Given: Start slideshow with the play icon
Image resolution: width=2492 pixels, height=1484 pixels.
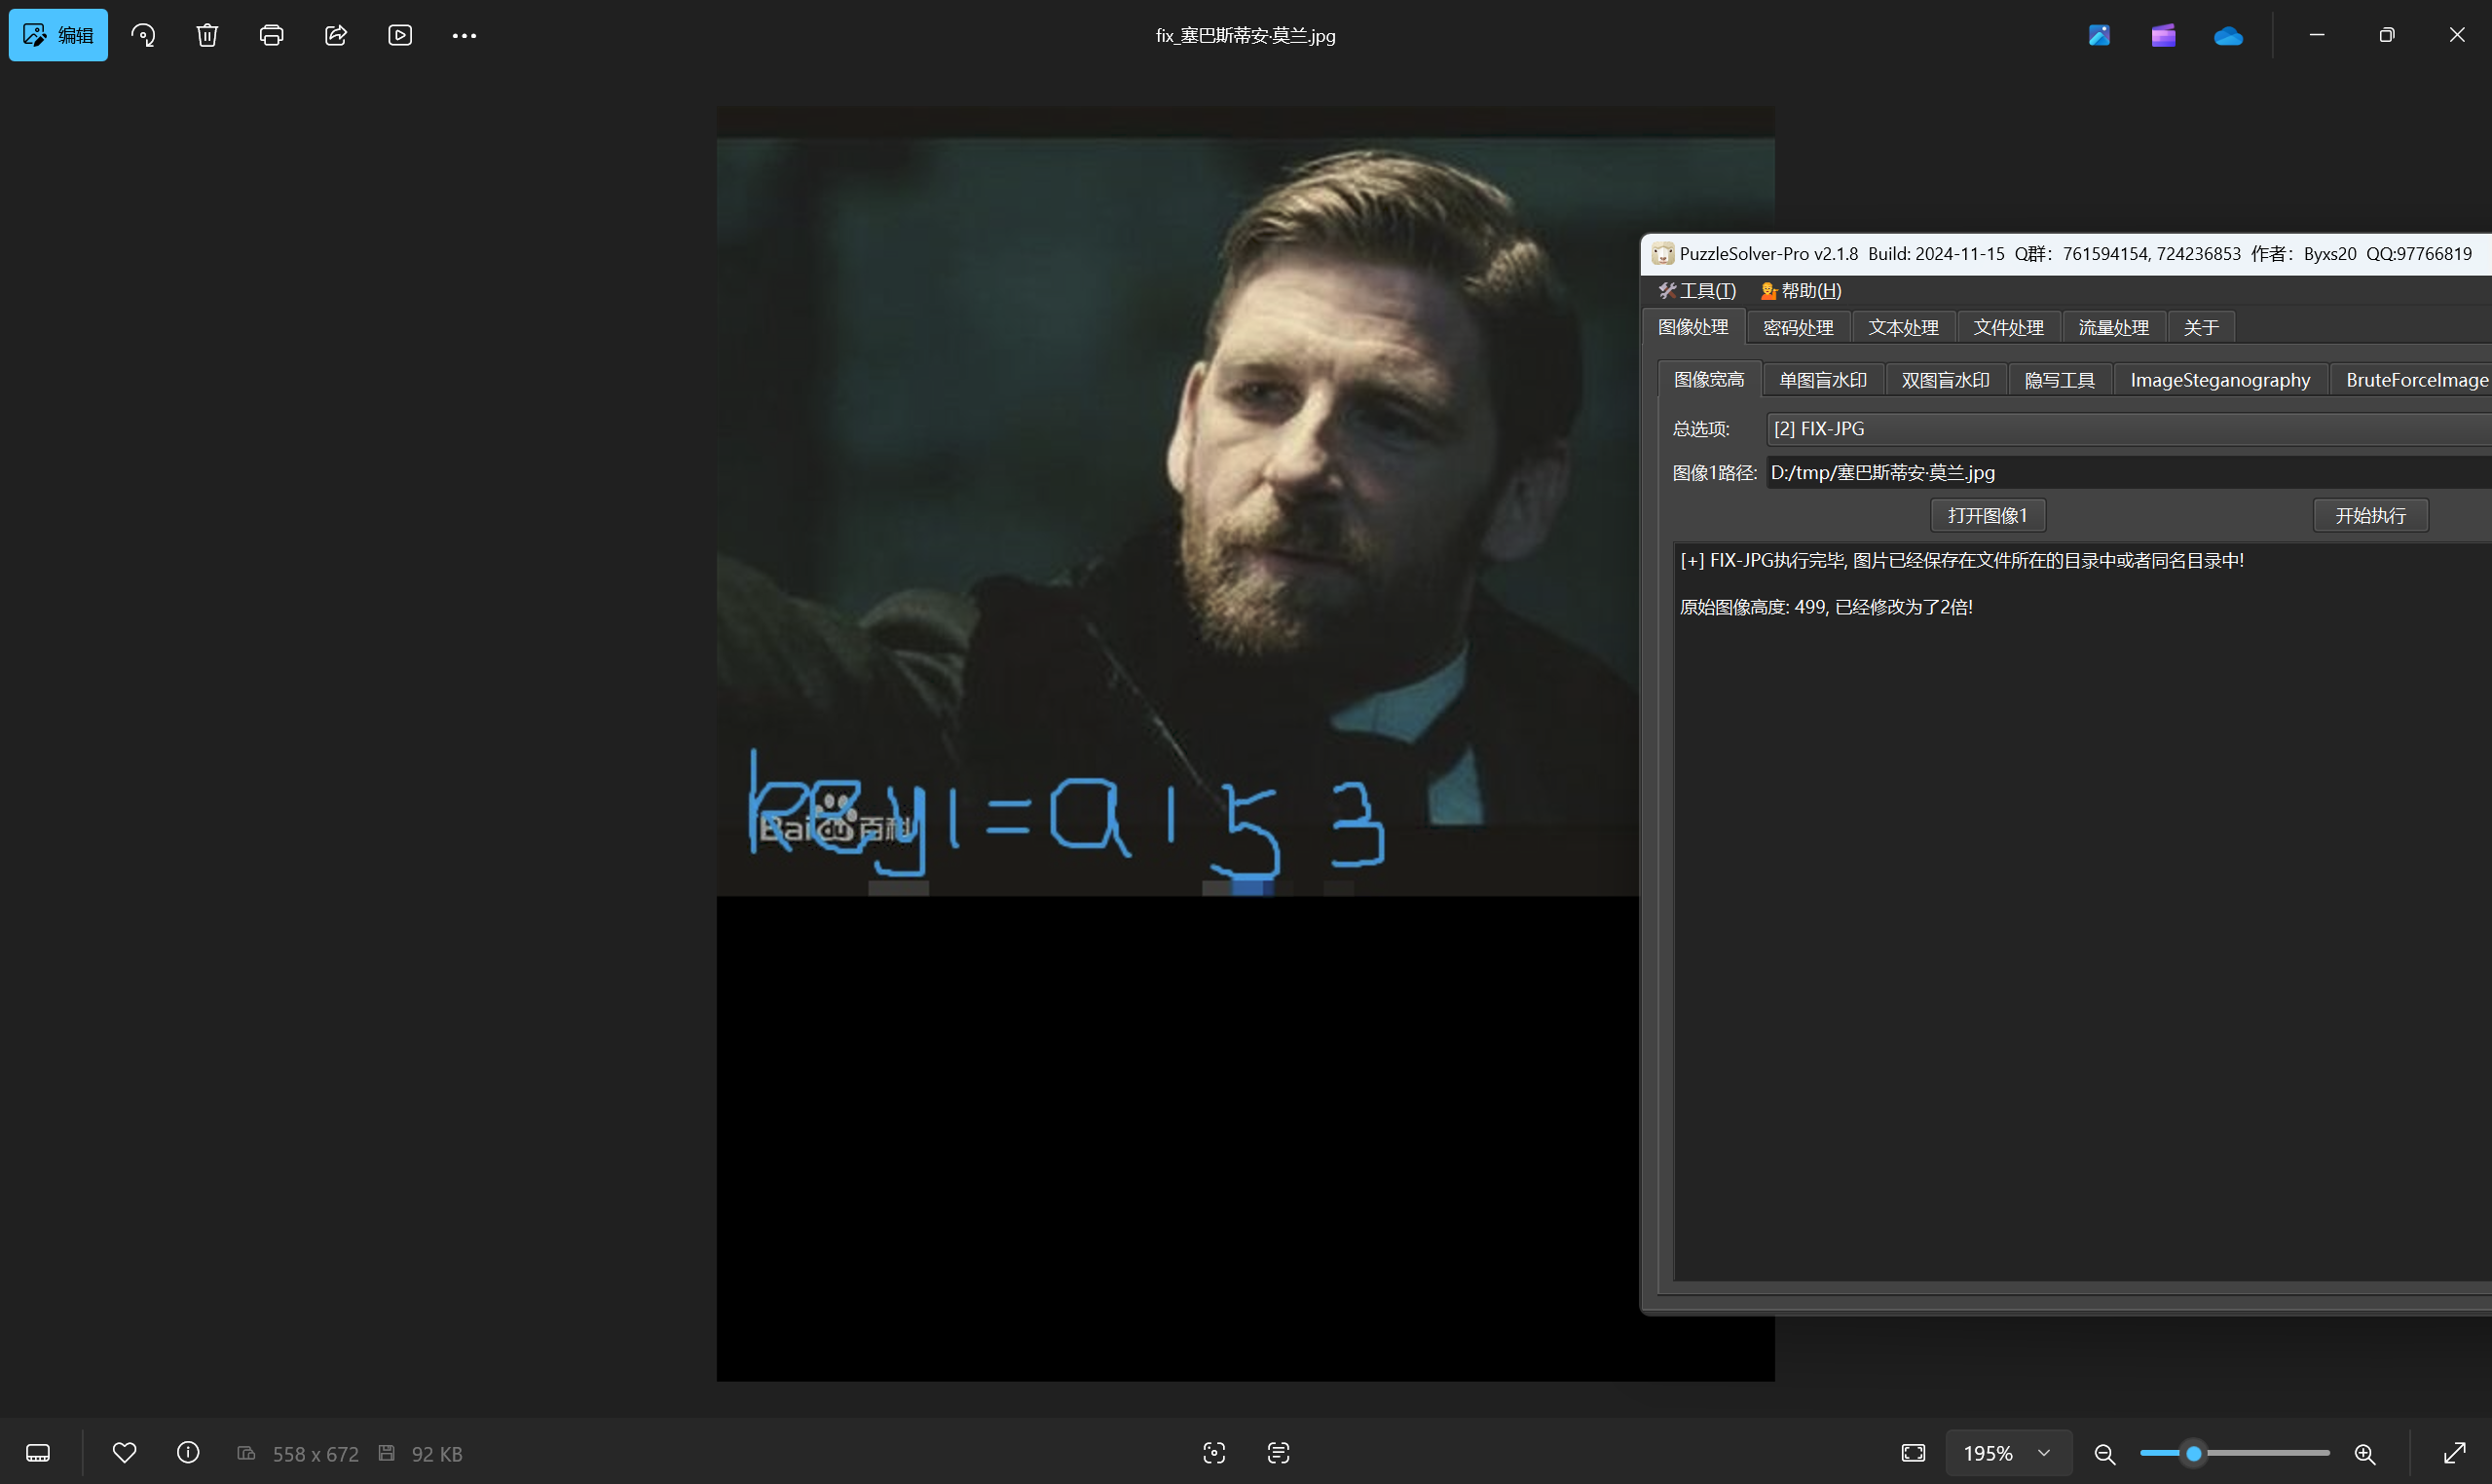Looking at the screenshot, I should (400, 35).
